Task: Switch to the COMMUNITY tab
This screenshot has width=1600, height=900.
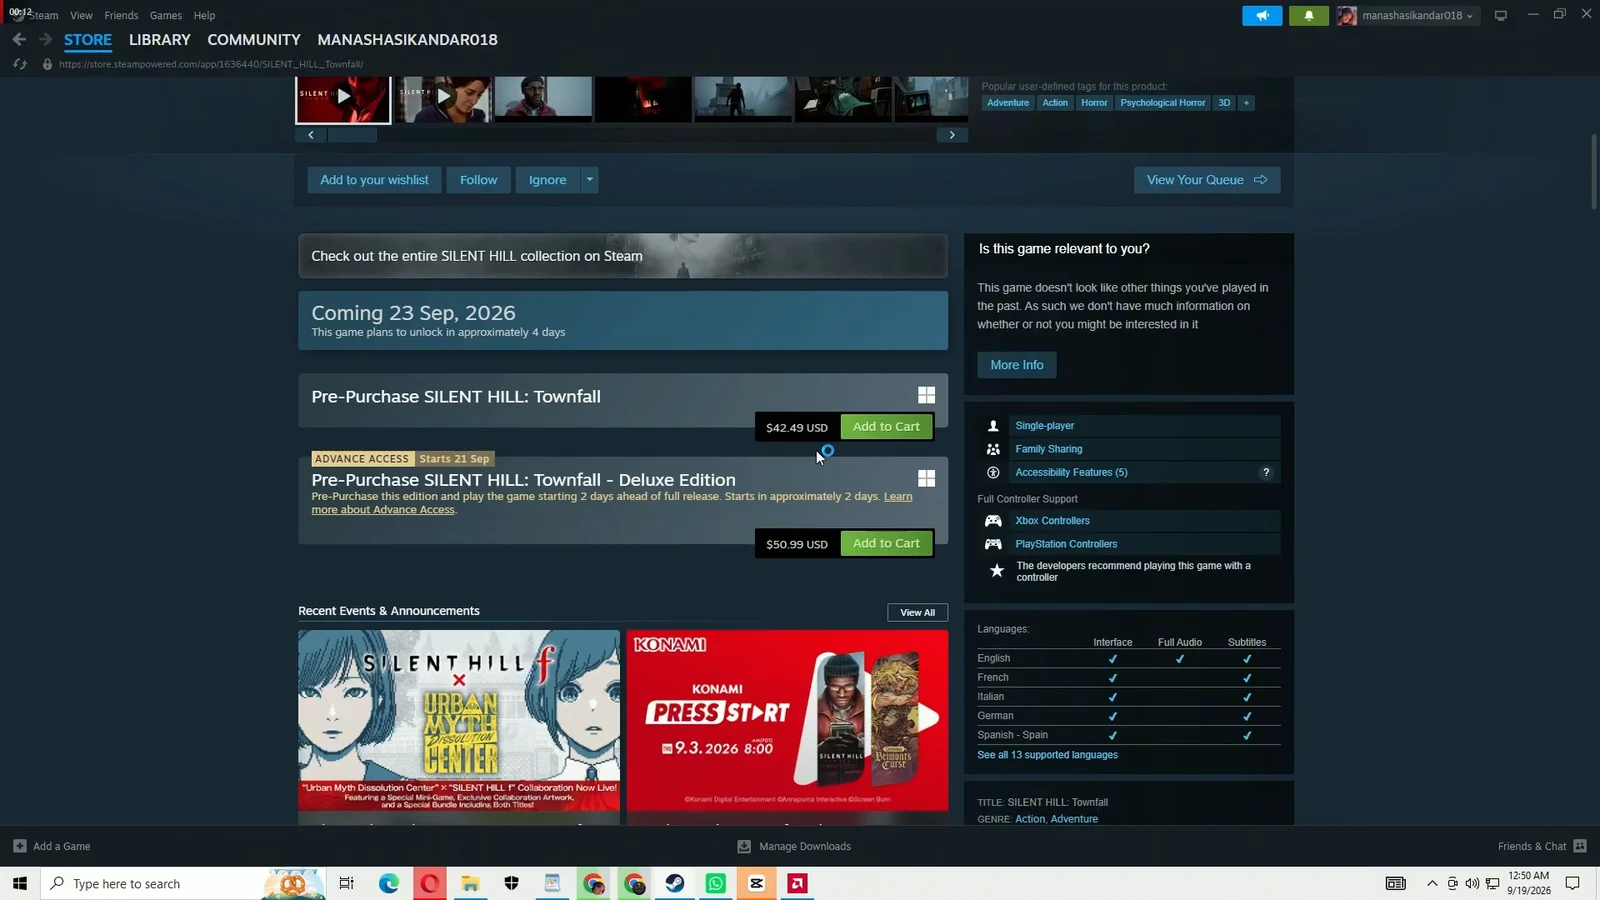Action: (x=254, y=40)
